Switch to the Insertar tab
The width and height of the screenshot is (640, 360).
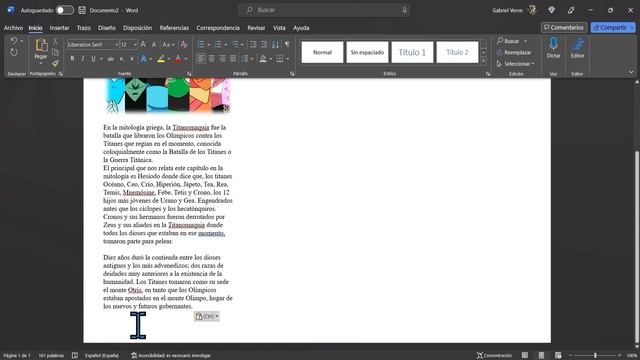click(59, 28)
